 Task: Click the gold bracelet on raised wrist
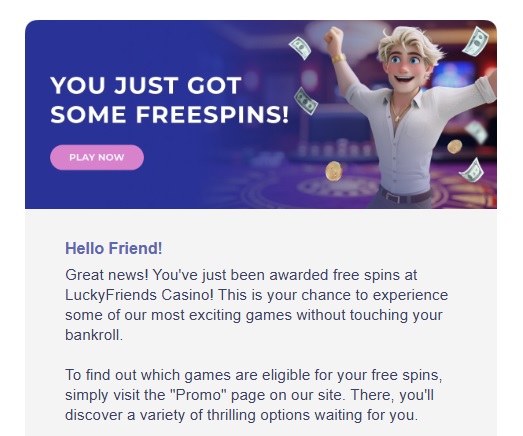pos(339,58)
